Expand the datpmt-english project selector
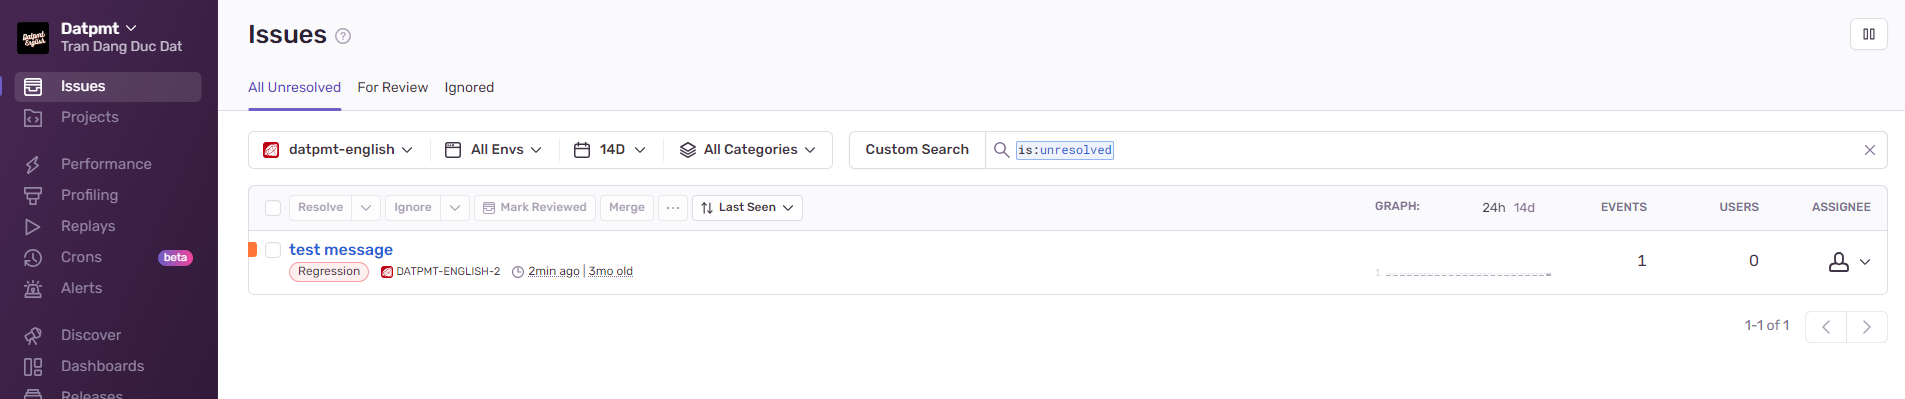Screen dimensions: 1905x399 point(339,150)
